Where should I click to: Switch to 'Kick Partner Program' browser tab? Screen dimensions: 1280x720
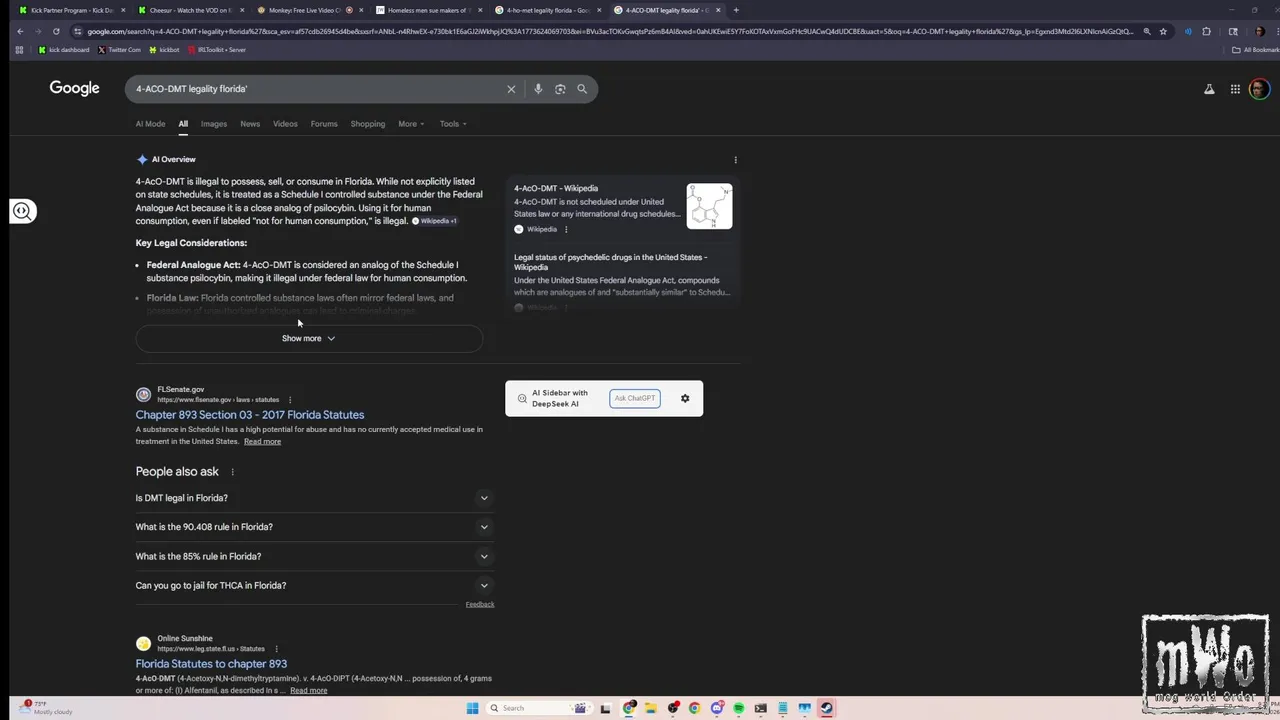[x=70, y=10]
